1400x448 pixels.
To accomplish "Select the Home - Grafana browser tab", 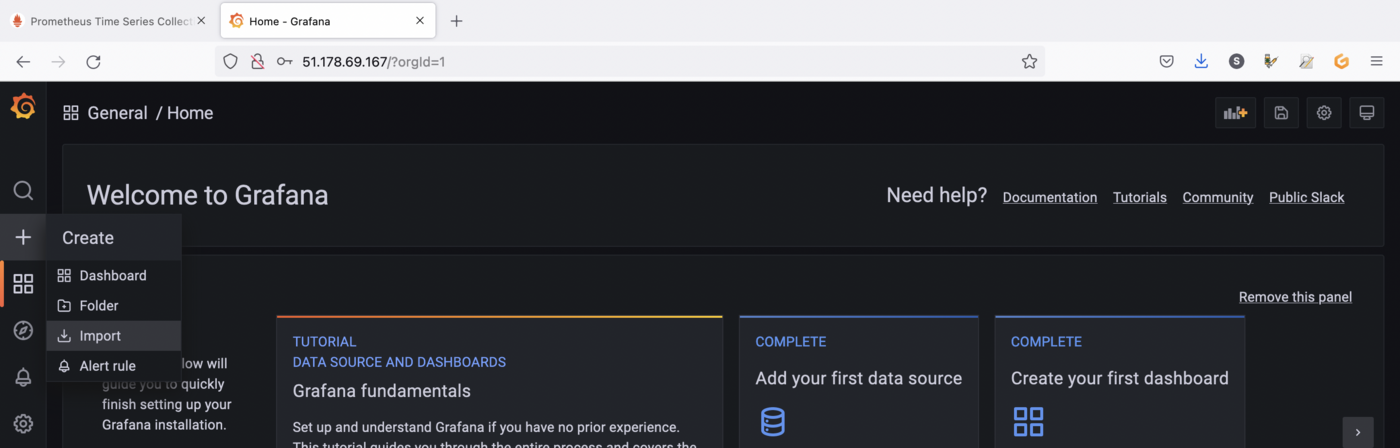I will (x=328, y=21).
